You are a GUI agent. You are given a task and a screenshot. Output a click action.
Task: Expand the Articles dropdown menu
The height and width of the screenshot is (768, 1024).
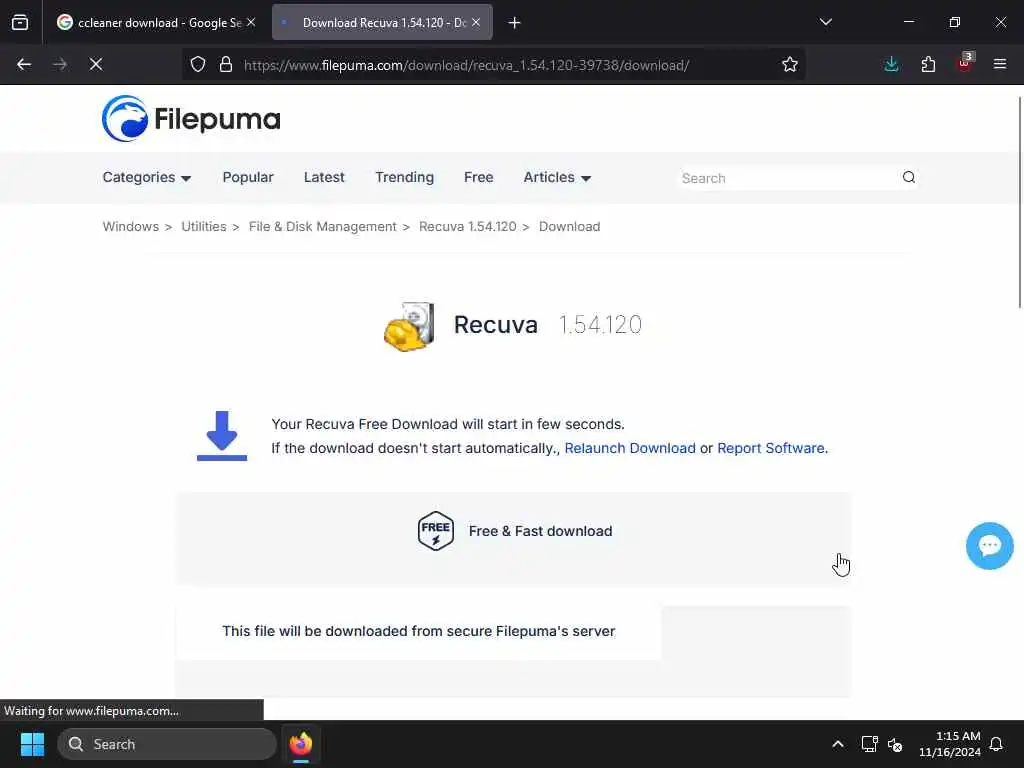coord(557,178)
